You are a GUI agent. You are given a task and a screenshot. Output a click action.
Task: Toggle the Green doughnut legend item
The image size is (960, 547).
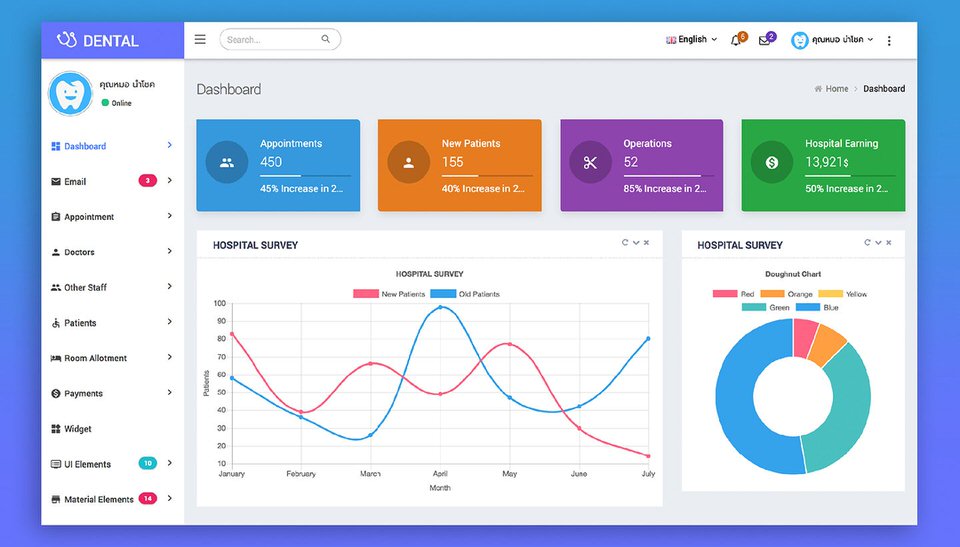click(x=766, y=308)
